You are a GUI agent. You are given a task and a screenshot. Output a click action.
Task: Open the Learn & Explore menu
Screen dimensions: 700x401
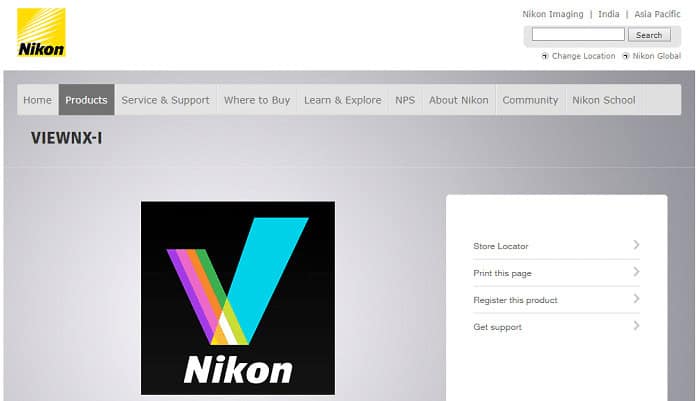click(x=343, y=100)
